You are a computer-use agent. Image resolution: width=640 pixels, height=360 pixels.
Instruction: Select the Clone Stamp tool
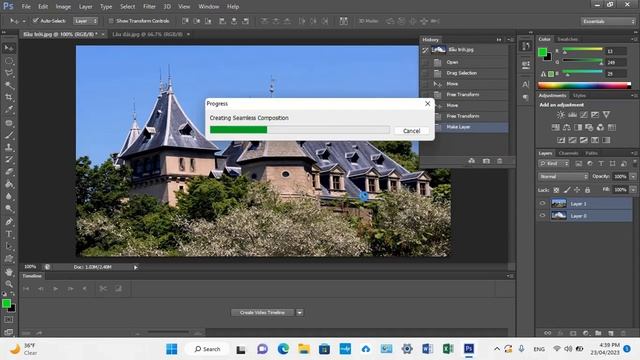point(9,147)
